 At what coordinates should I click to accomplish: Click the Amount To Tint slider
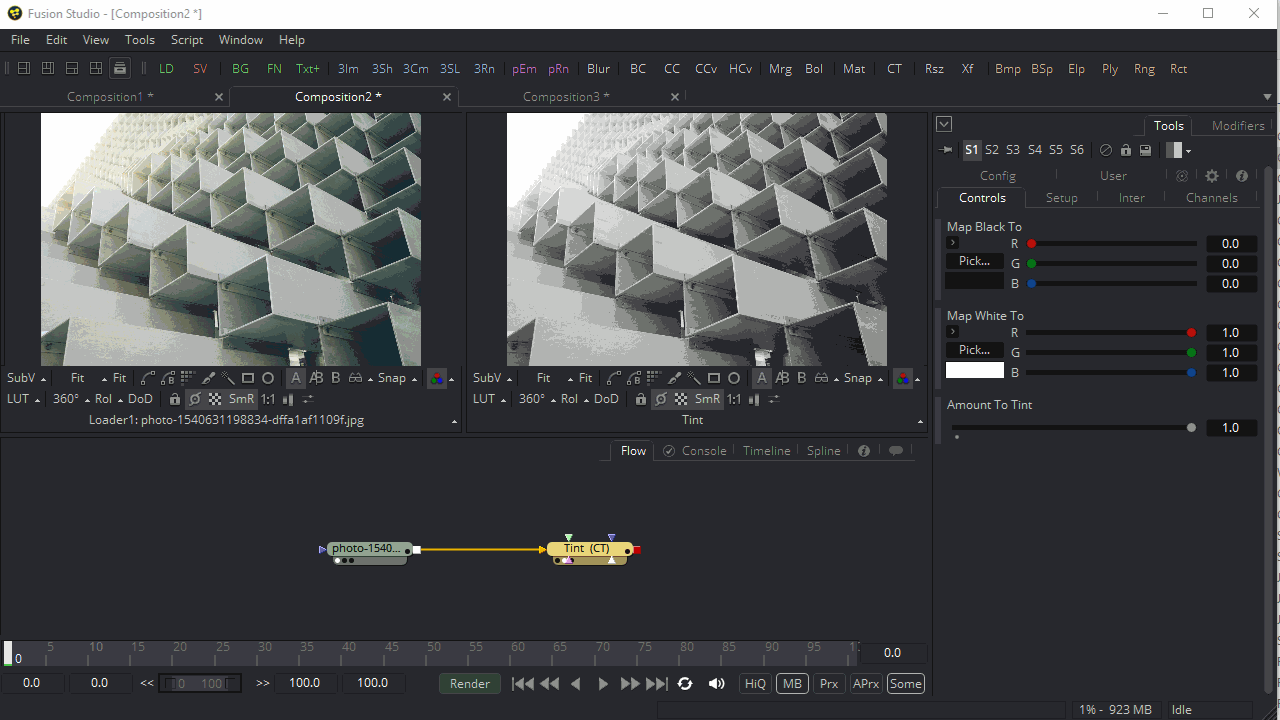1074,428
